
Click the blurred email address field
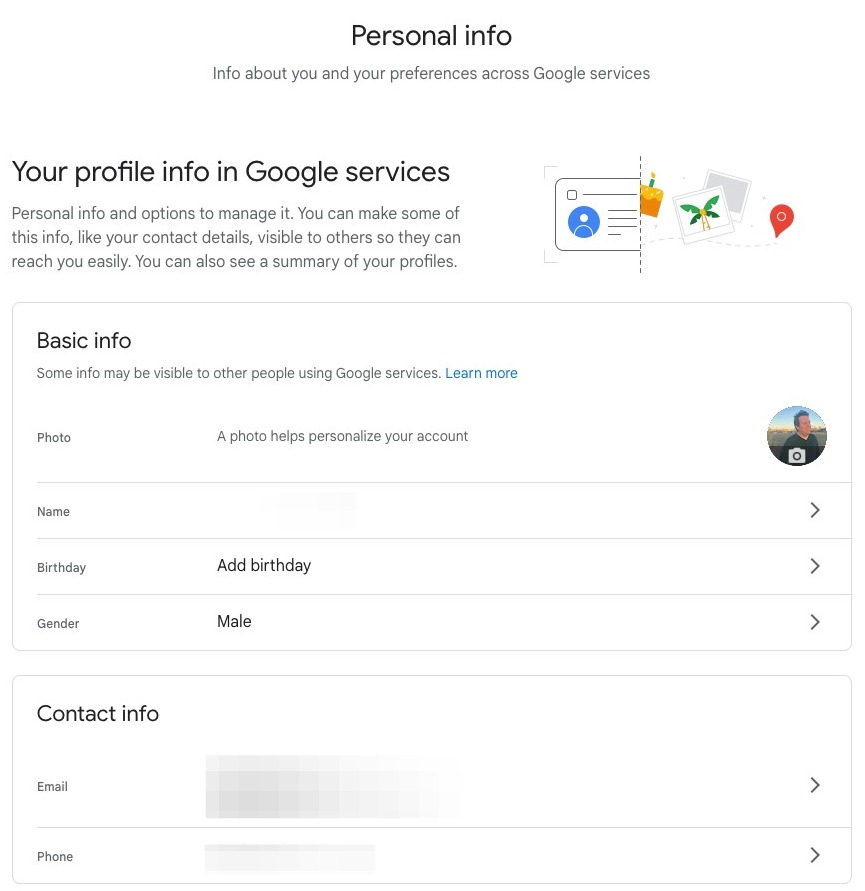(x=330, y=786)
